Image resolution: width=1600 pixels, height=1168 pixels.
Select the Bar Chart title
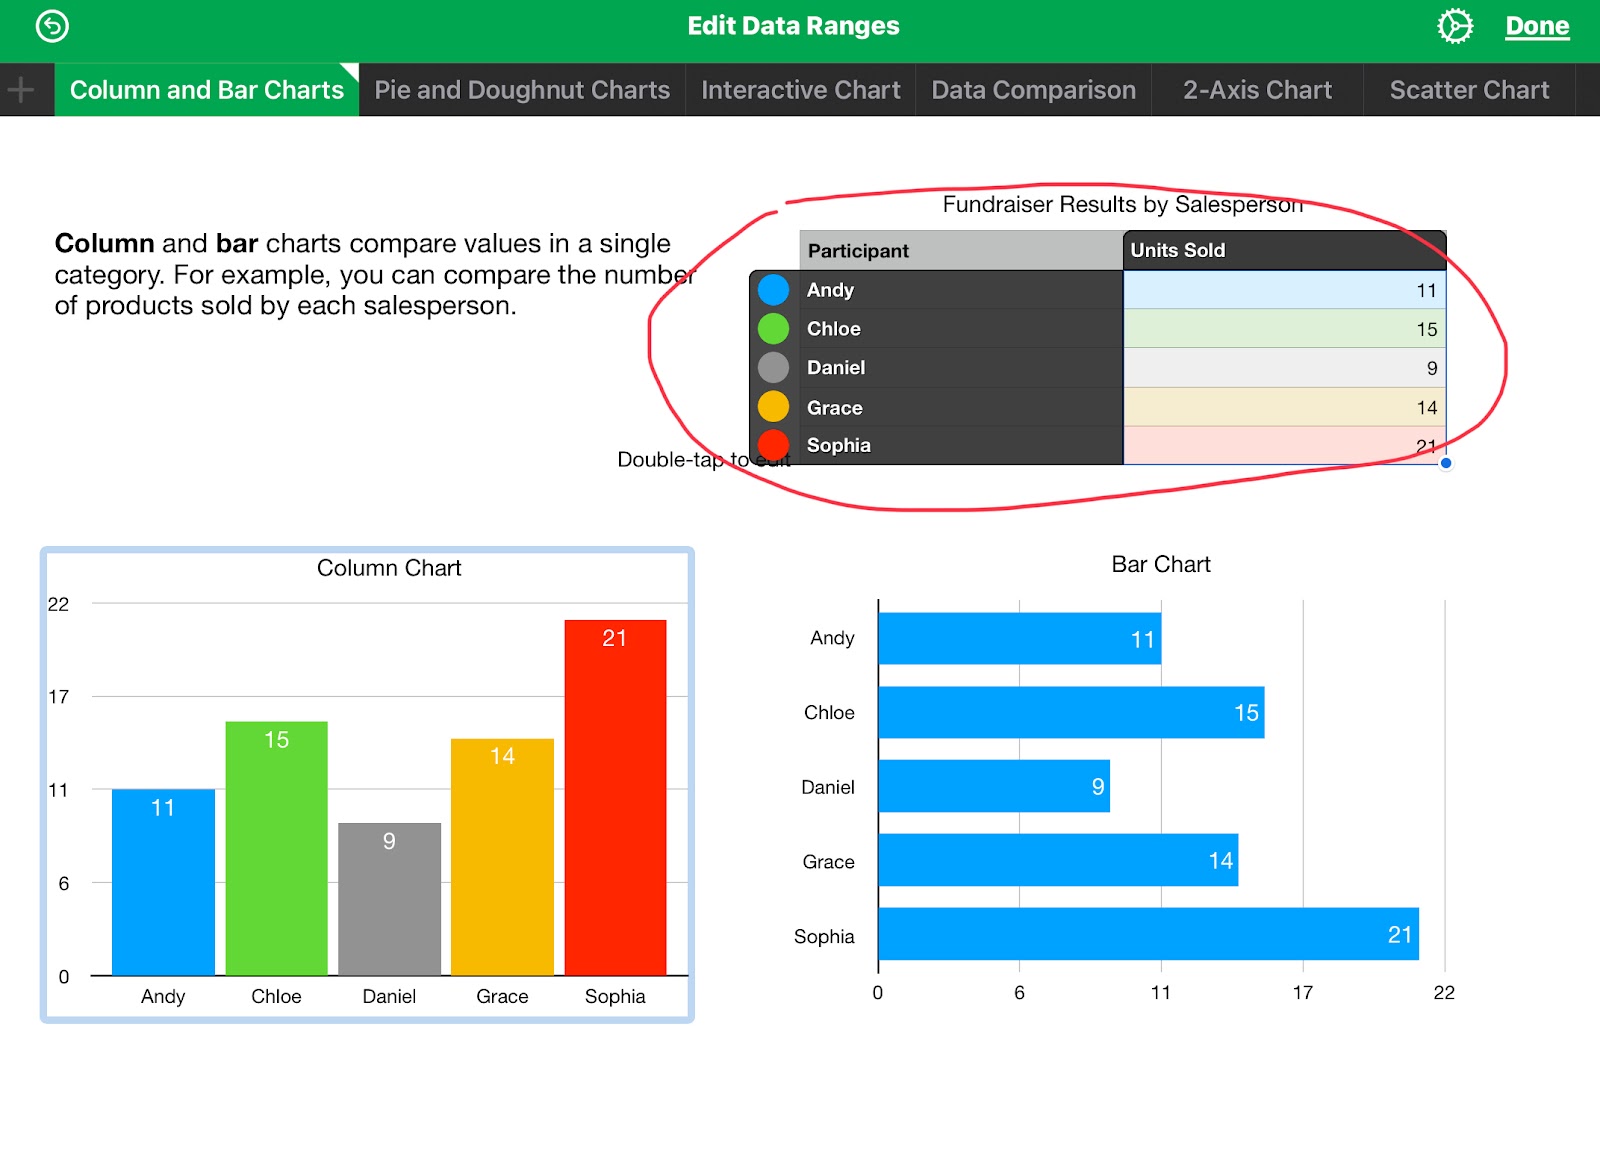point(1161,564)
